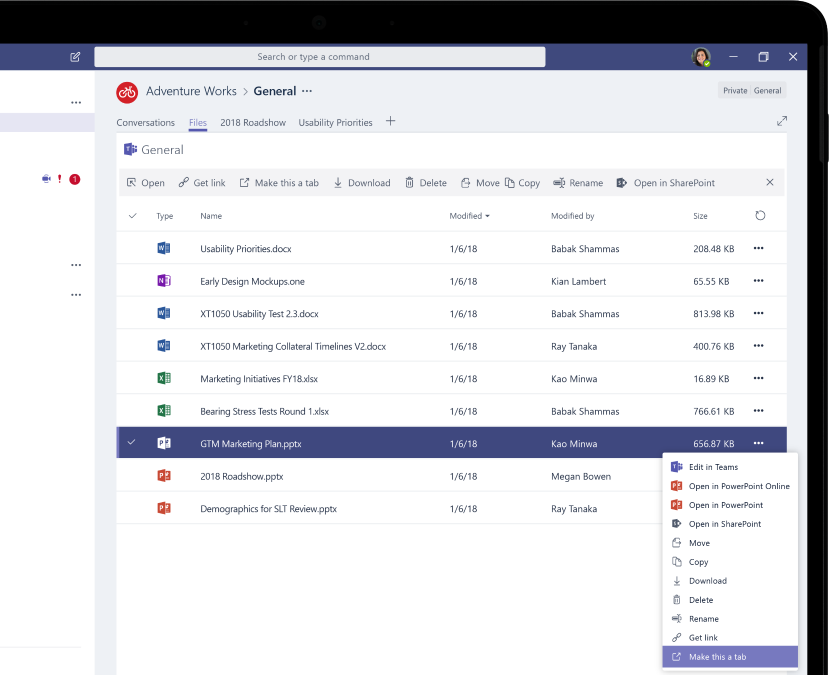This screenshot has width=830, height=675.
Task: Choose Open in SharePoint from context menu
Action: [730, 524]
